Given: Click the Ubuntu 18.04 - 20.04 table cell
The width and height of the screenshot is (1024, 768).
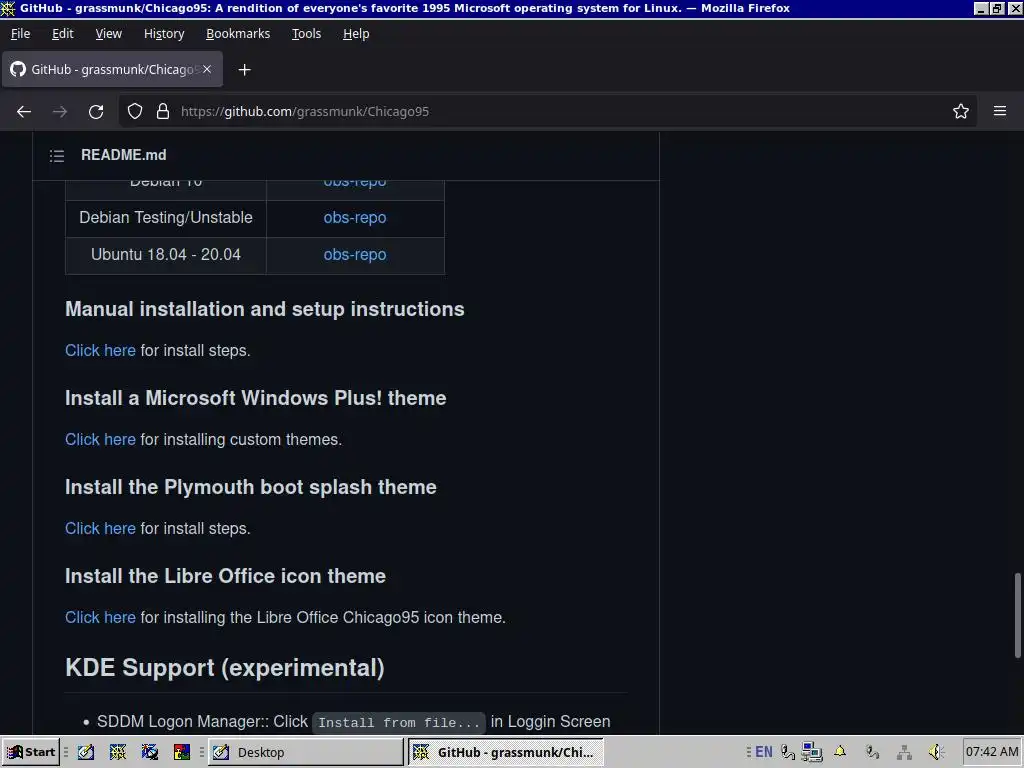Looking at the screenshot, I should click(166, 255).
